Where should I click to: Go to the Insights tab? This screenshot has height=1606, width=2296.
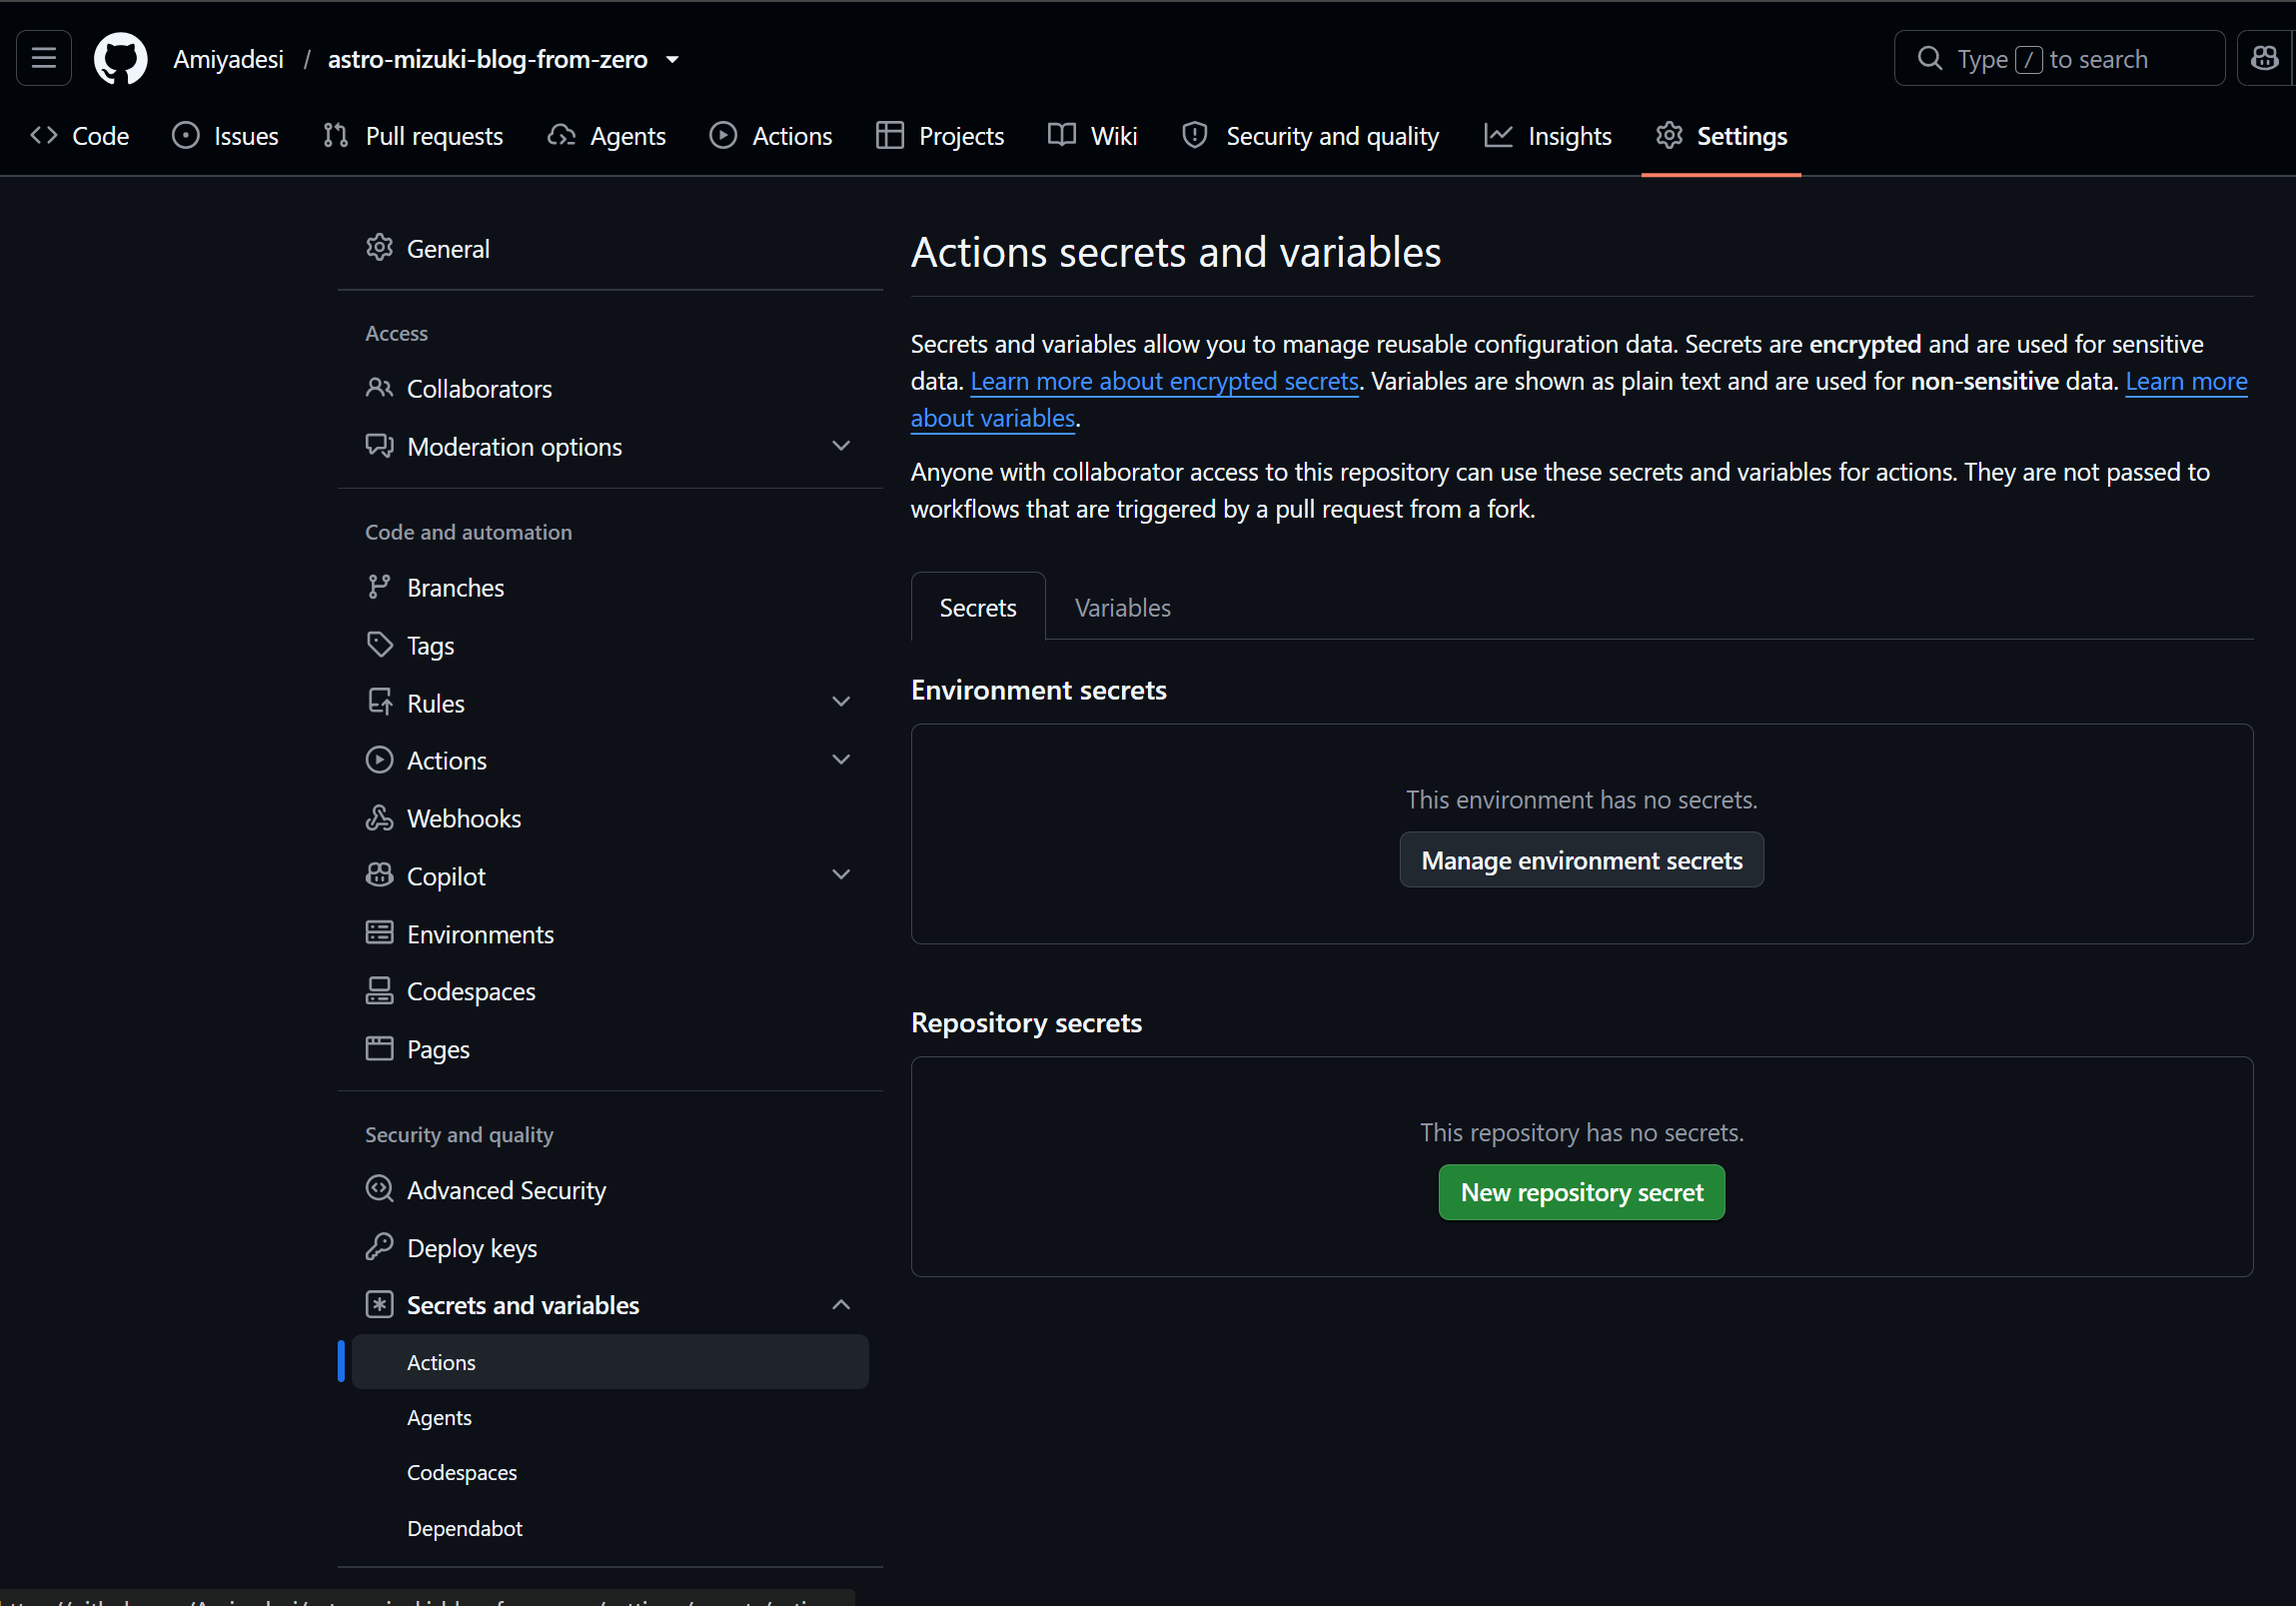point(1547,135)
